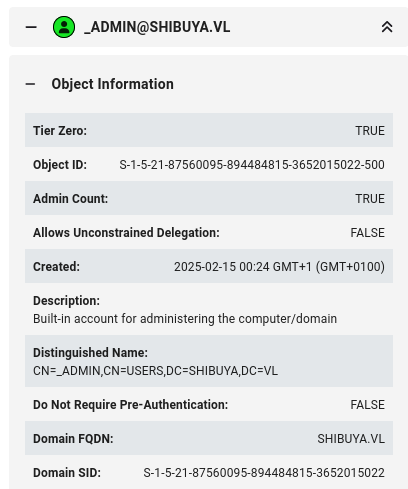Click the green user icon for _ADMIN
The width and height of the screenshot is (408, 489).
pyautogui.click(x=64, y=27)
